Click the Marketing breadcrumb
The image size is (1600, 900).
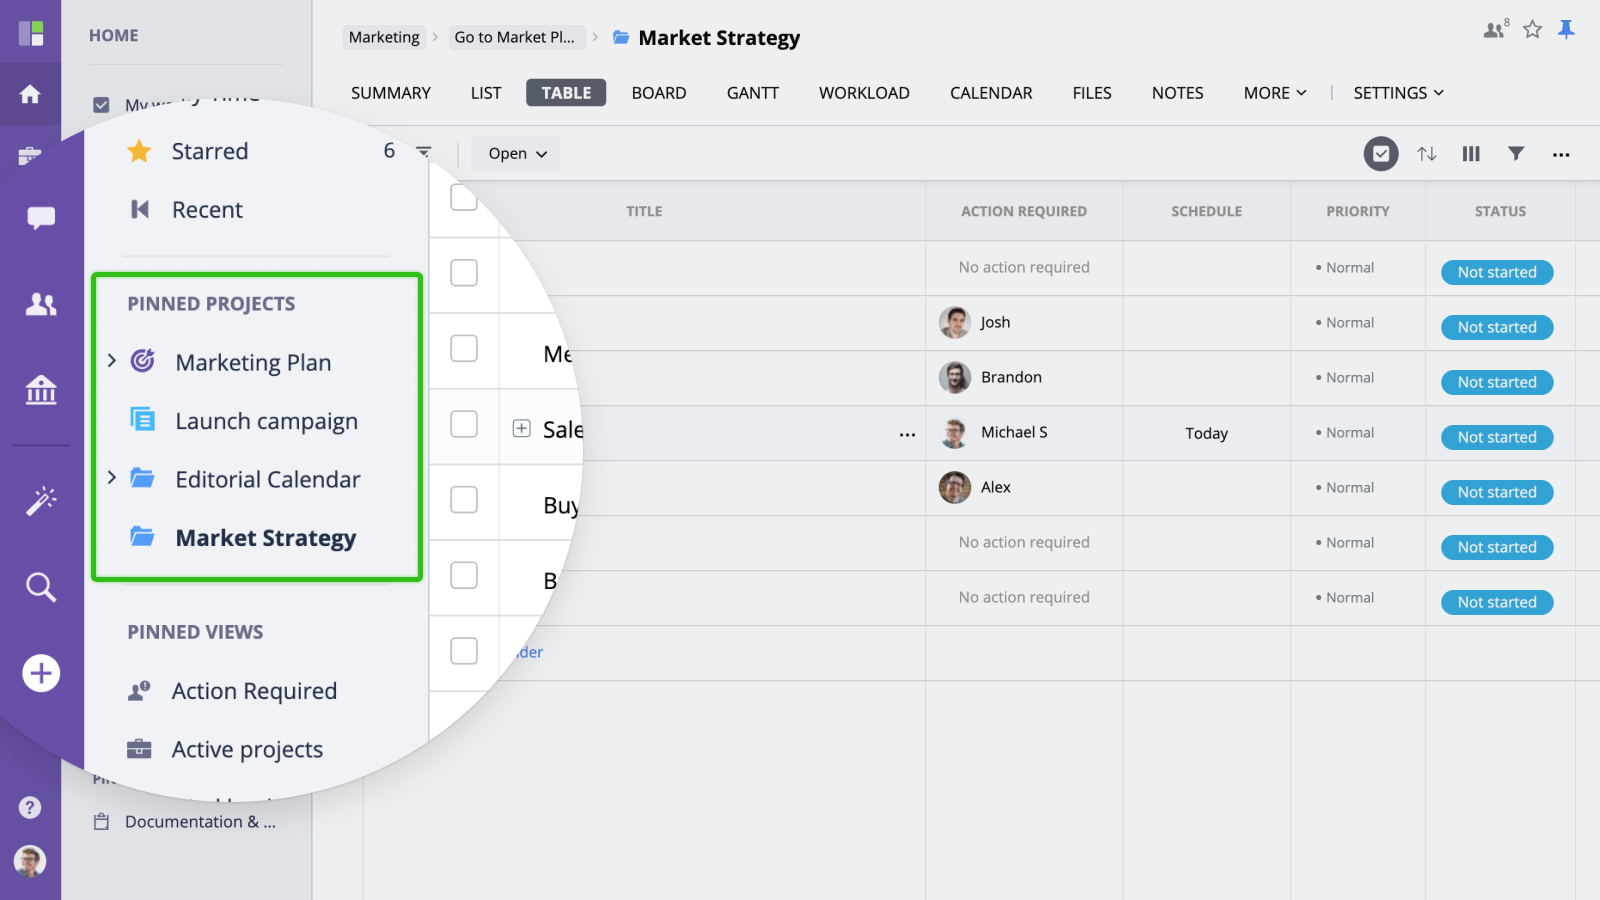384,37
